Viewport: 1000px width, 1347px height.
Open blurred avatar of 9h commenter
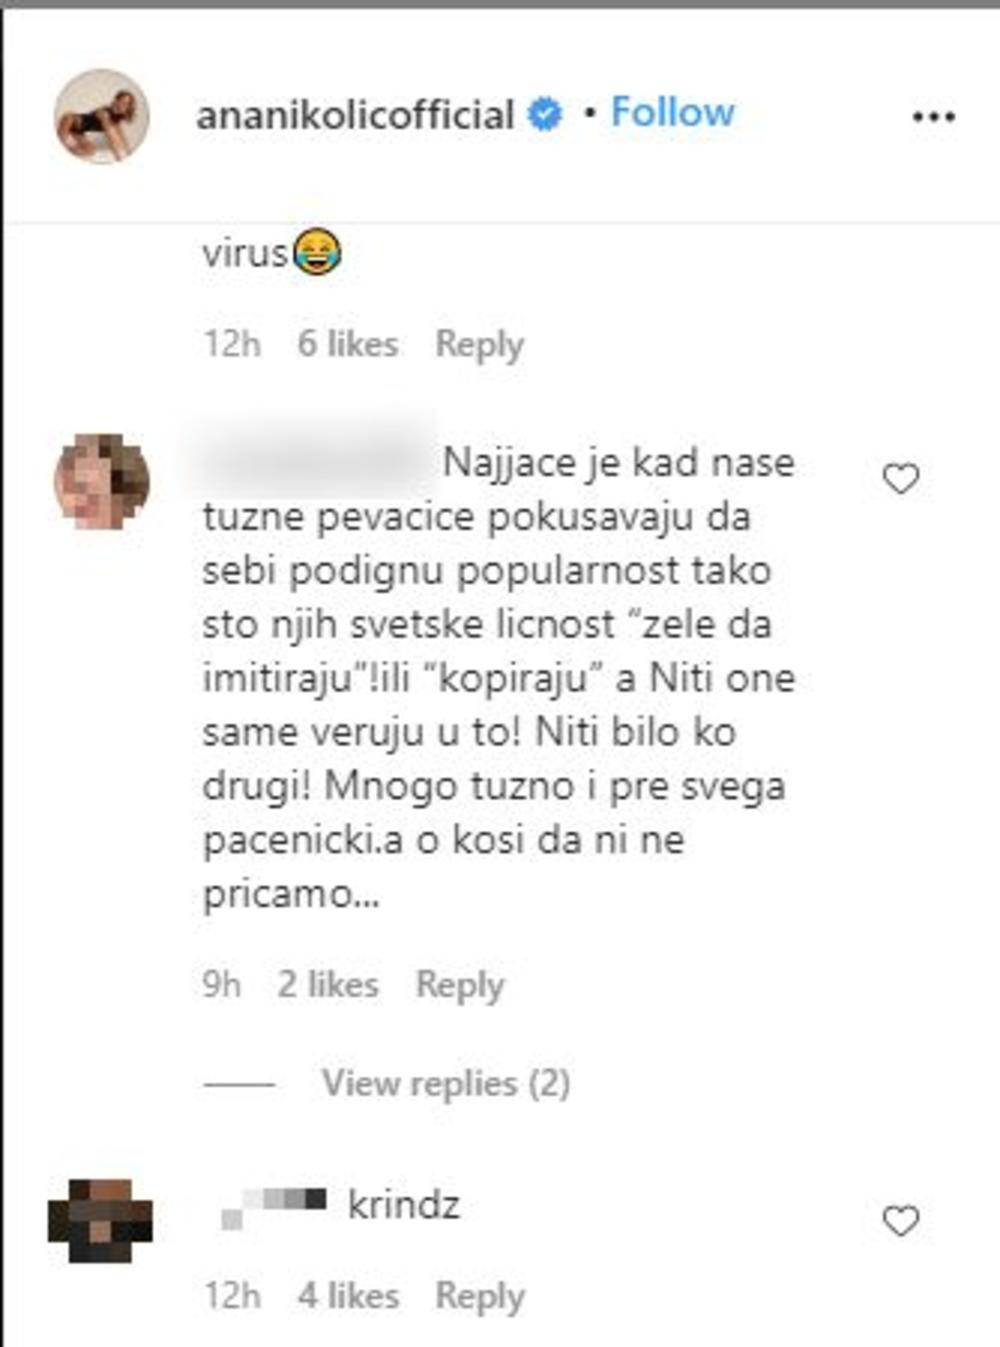click(x=101, y=481)
